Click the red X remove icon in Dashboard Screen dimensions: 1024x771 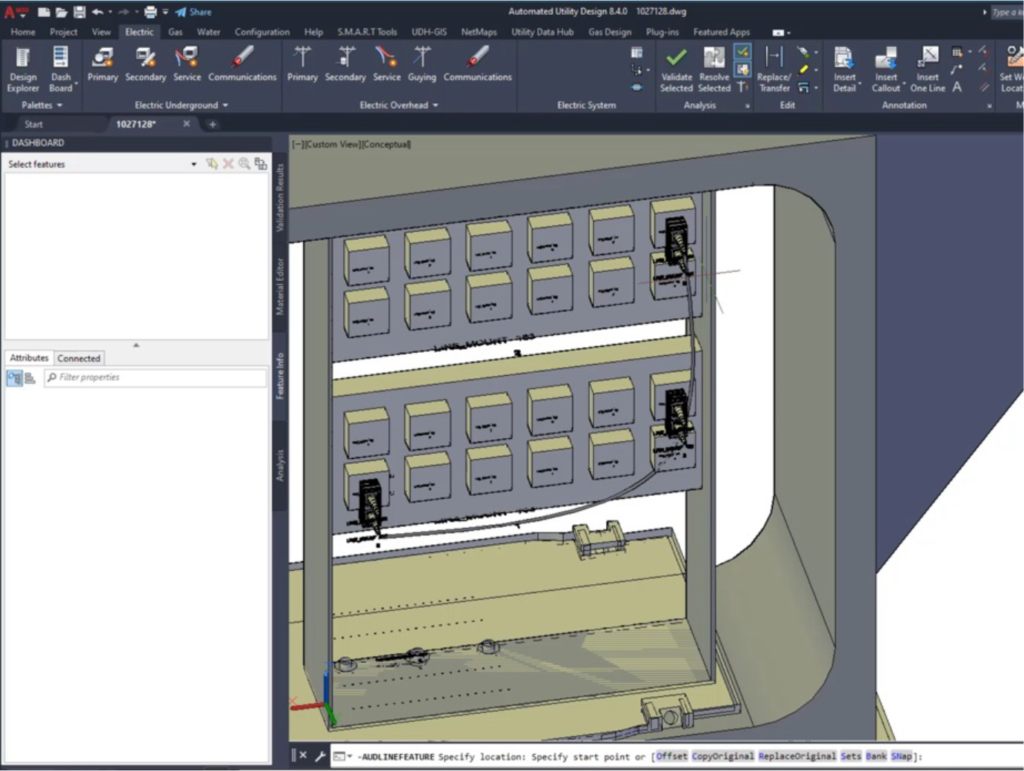(x=228, y=164)
